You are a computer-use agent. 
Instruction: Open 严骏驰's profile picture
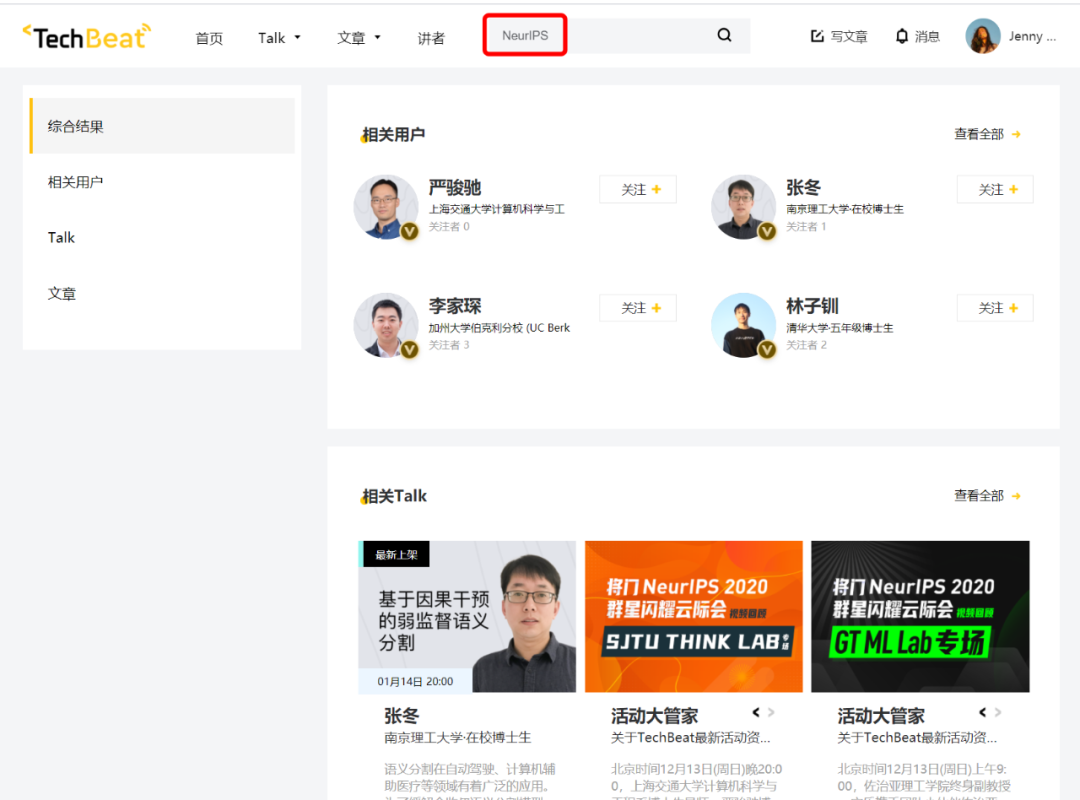[385, 207]
